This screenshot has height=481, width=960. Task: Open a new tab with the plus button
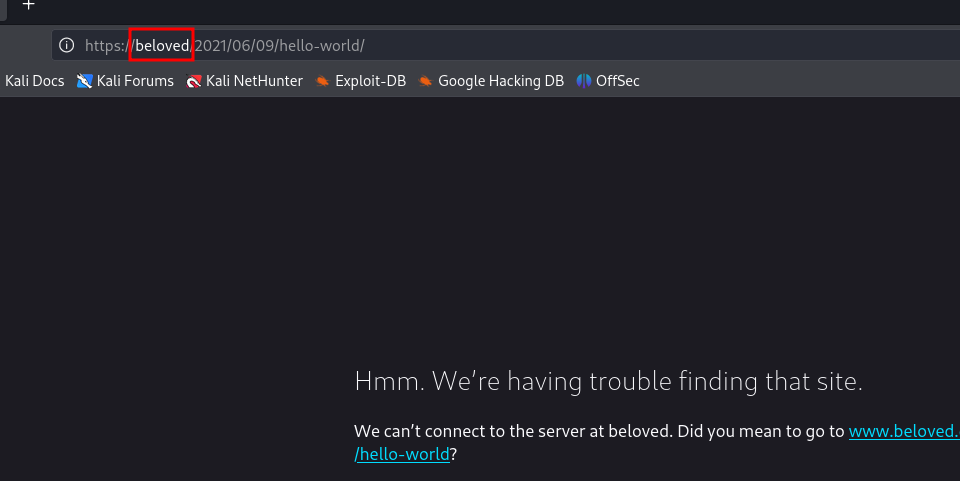29,5
